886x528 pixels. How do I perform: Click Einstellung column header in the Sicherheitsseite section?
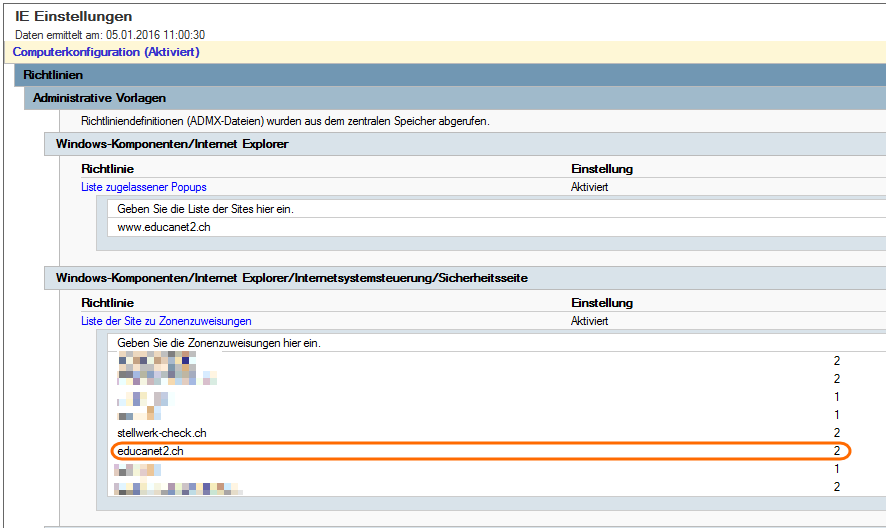pos(602,303)
